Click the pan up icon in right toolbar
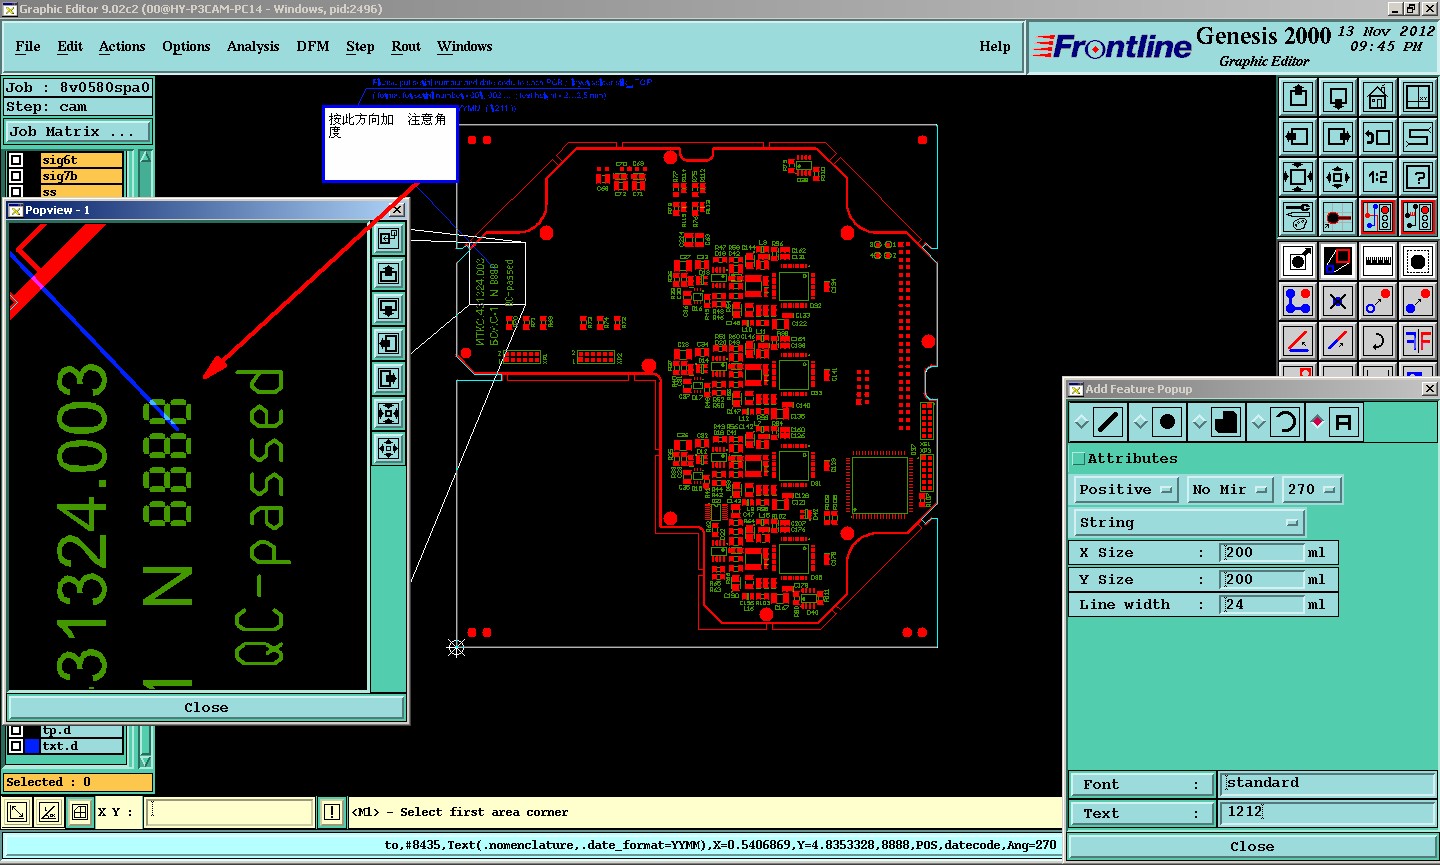This screenshot has width=1440, height=865. click(1298, 97)
